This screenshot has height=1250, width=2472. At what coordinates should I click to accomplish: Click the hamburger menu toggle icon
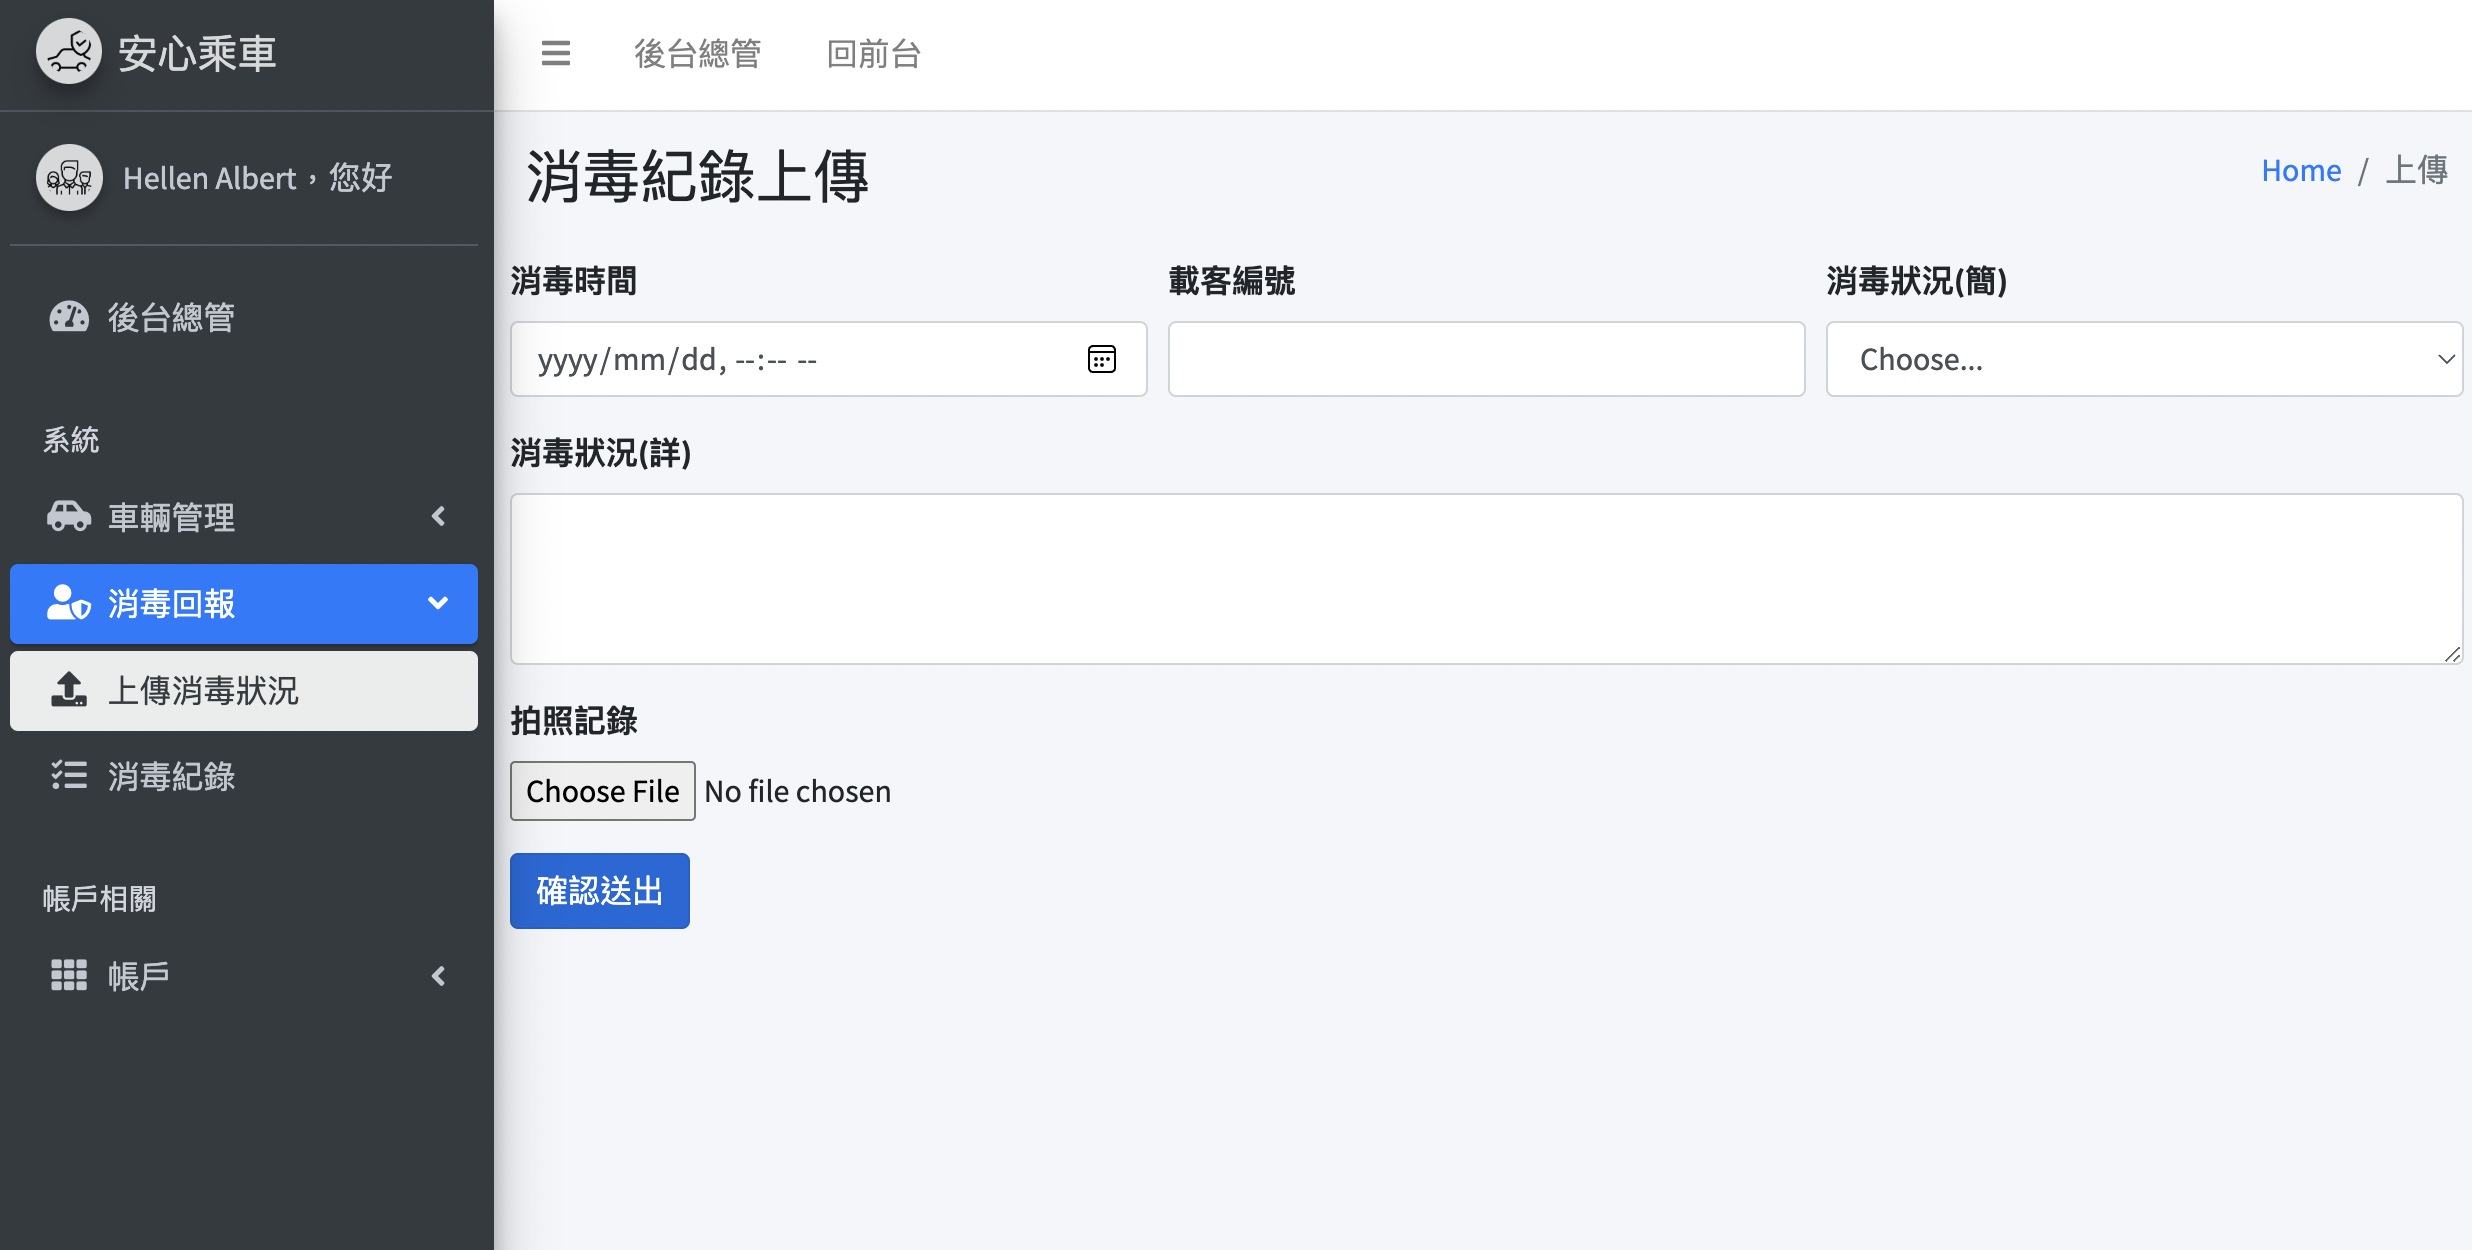click(x=556, y=53)
